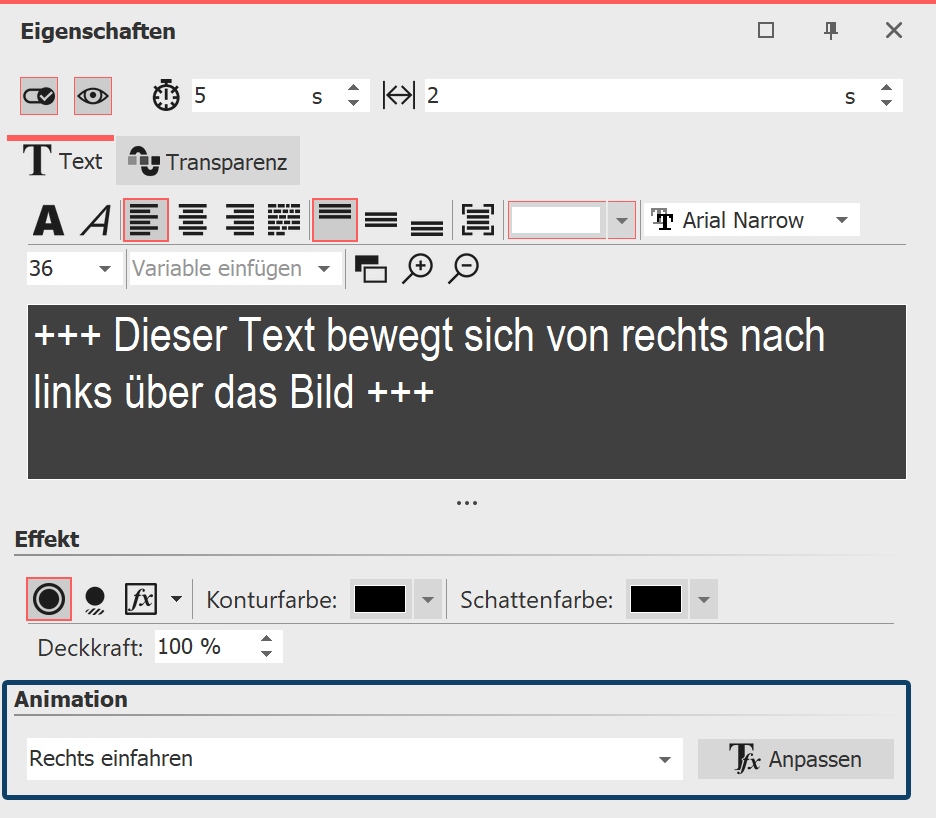The width and height of the screenshot is (936, 818).
Task: Activate the zoom in magnifier
Action: coord(418,268)
